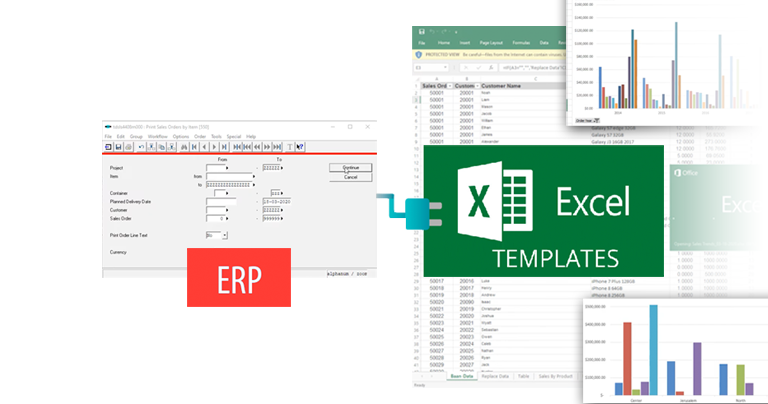Select the Table sheet tab

pos(524,376)
